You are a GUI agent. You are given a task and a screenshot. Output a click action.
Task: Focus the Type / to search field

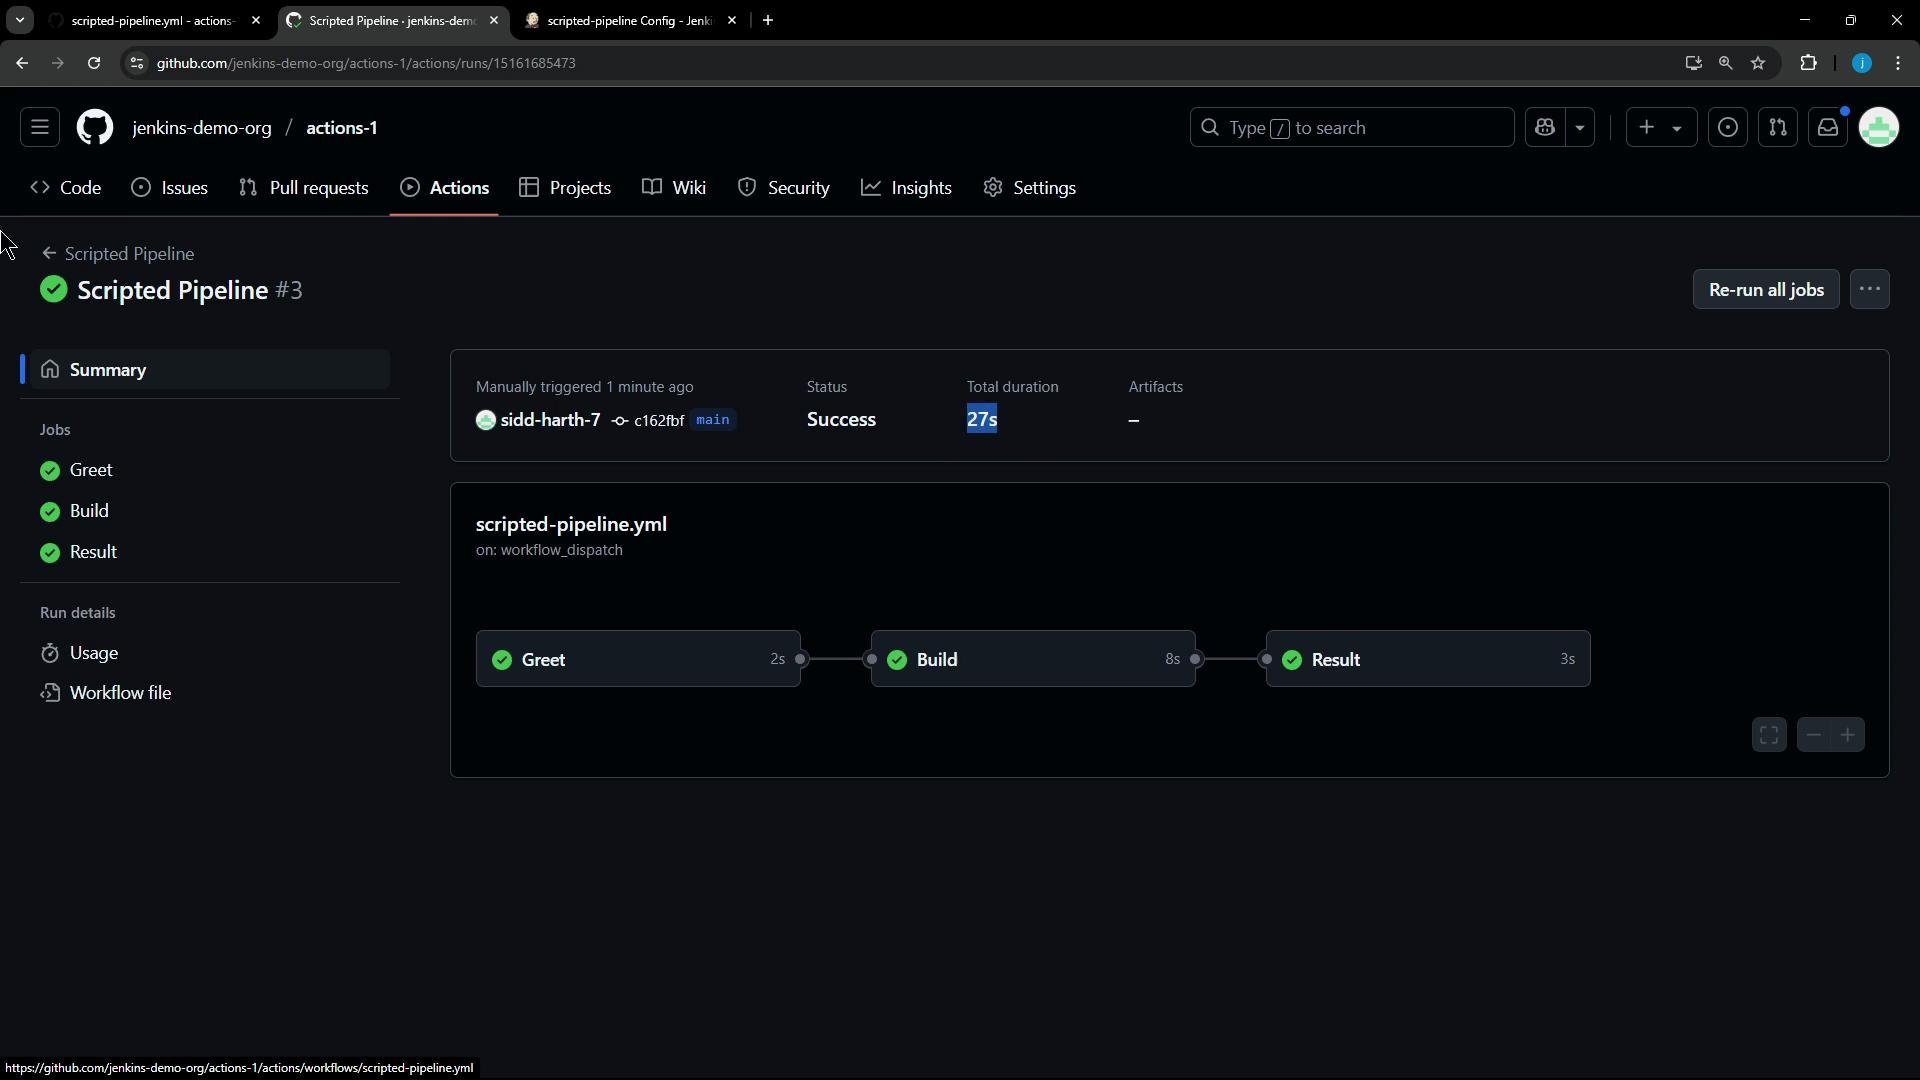1352,128
